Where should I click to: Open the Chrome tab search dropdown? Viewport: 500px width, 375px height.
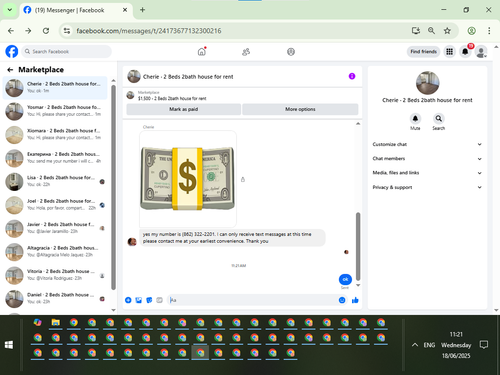click(10, 10)
